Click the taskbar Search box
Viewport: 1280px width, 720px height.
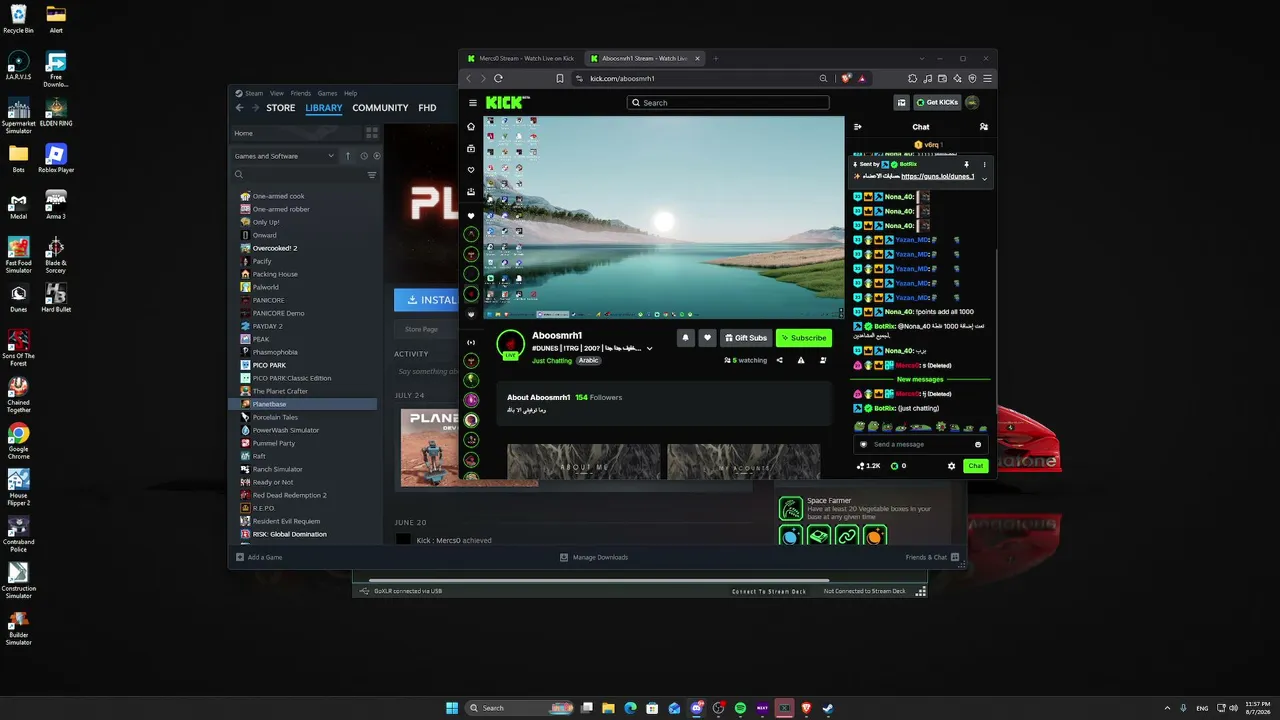[x=521, y=708]
